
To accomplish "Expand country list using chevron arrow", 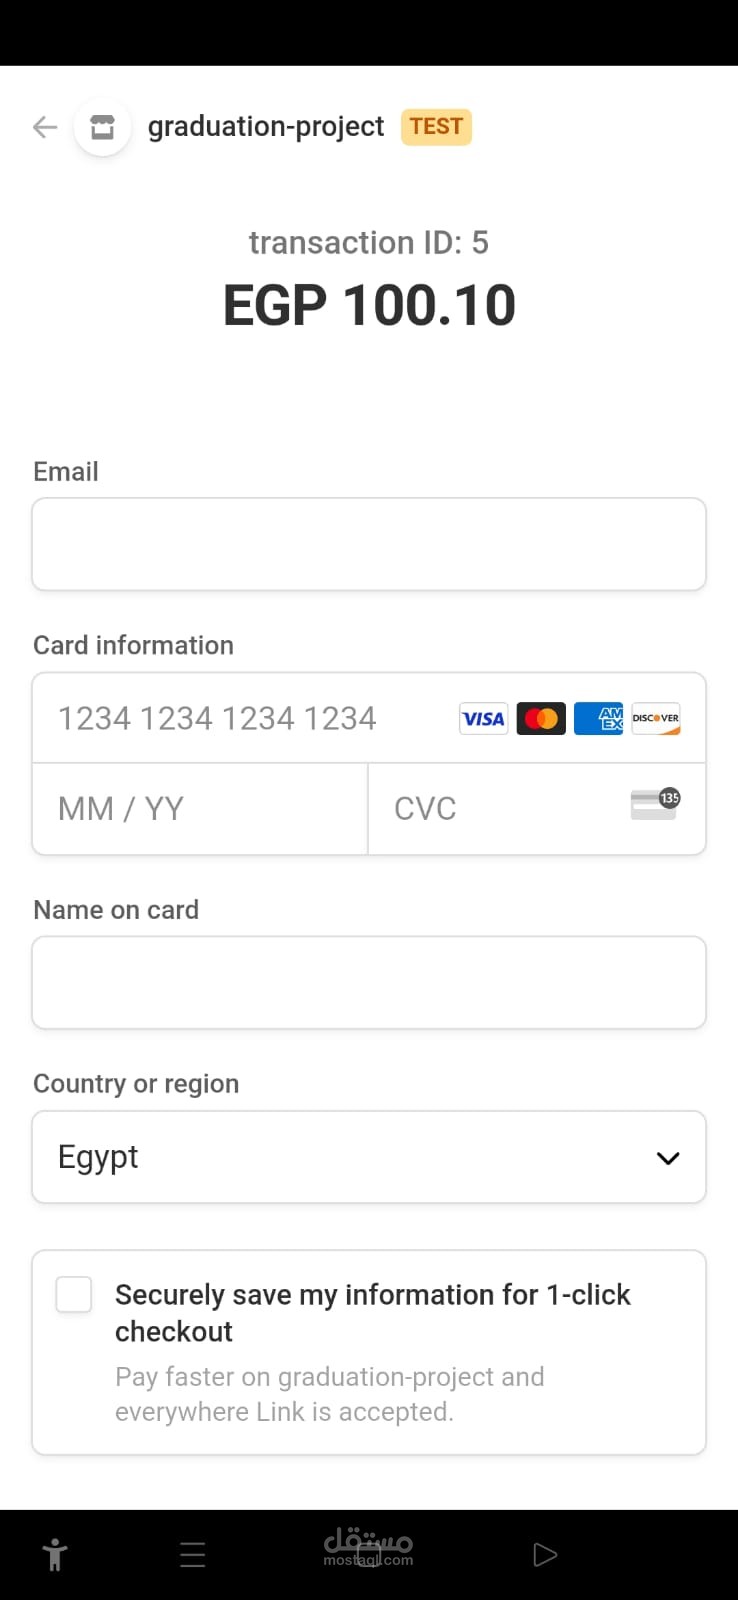I will click(x=668, y=1158).
